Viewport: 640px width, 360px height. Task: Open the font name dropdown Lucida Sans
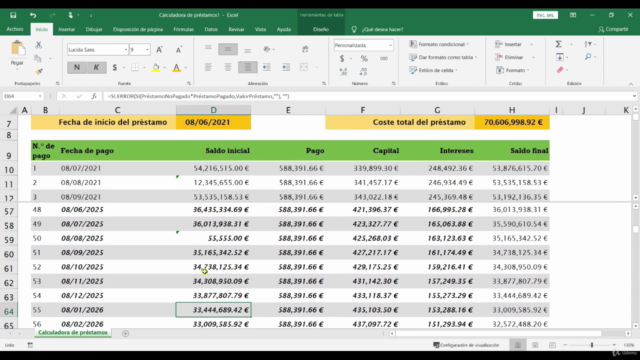126,50
